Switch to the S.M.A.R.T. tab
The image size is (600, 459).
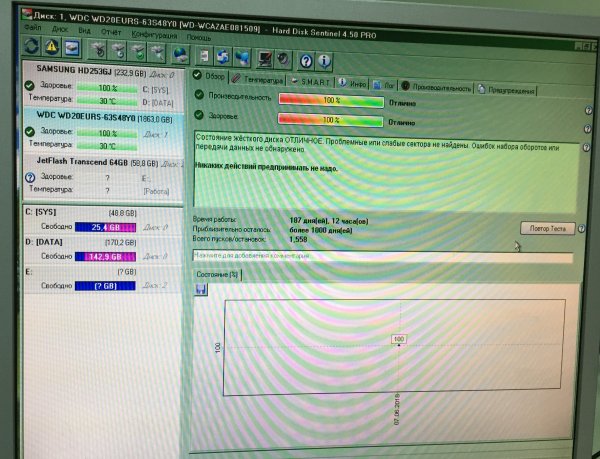pos(315,80)
